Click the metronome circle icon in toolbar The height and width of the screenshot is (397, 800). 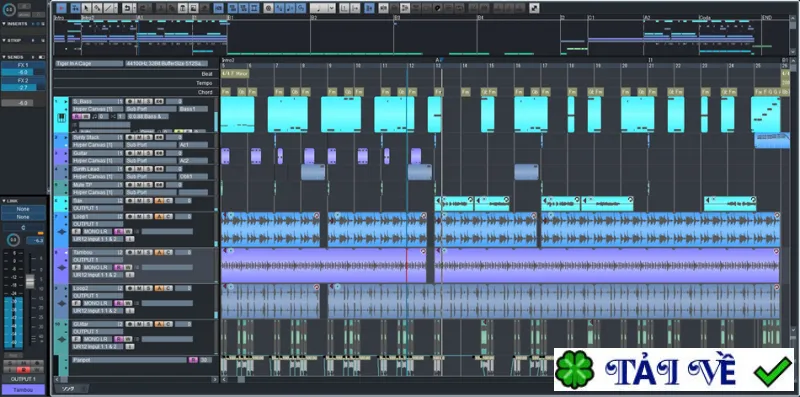pyautogui.click(x=269, y=8)
